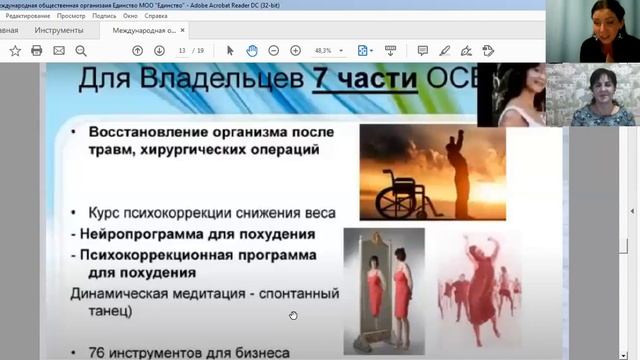Close the Международная о... document tab
640x360 pixels.
pos(182,30)
